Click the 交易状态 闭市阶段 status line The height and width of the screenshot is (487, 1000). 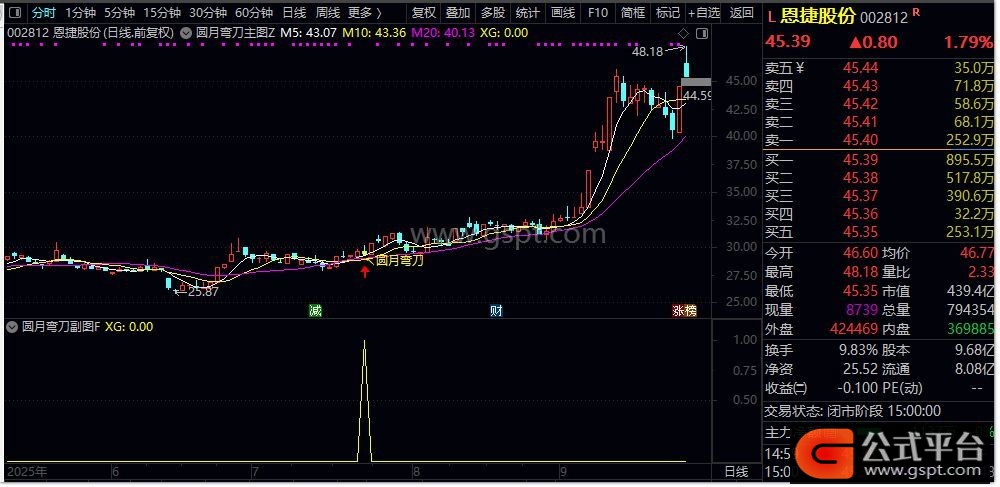853,412
